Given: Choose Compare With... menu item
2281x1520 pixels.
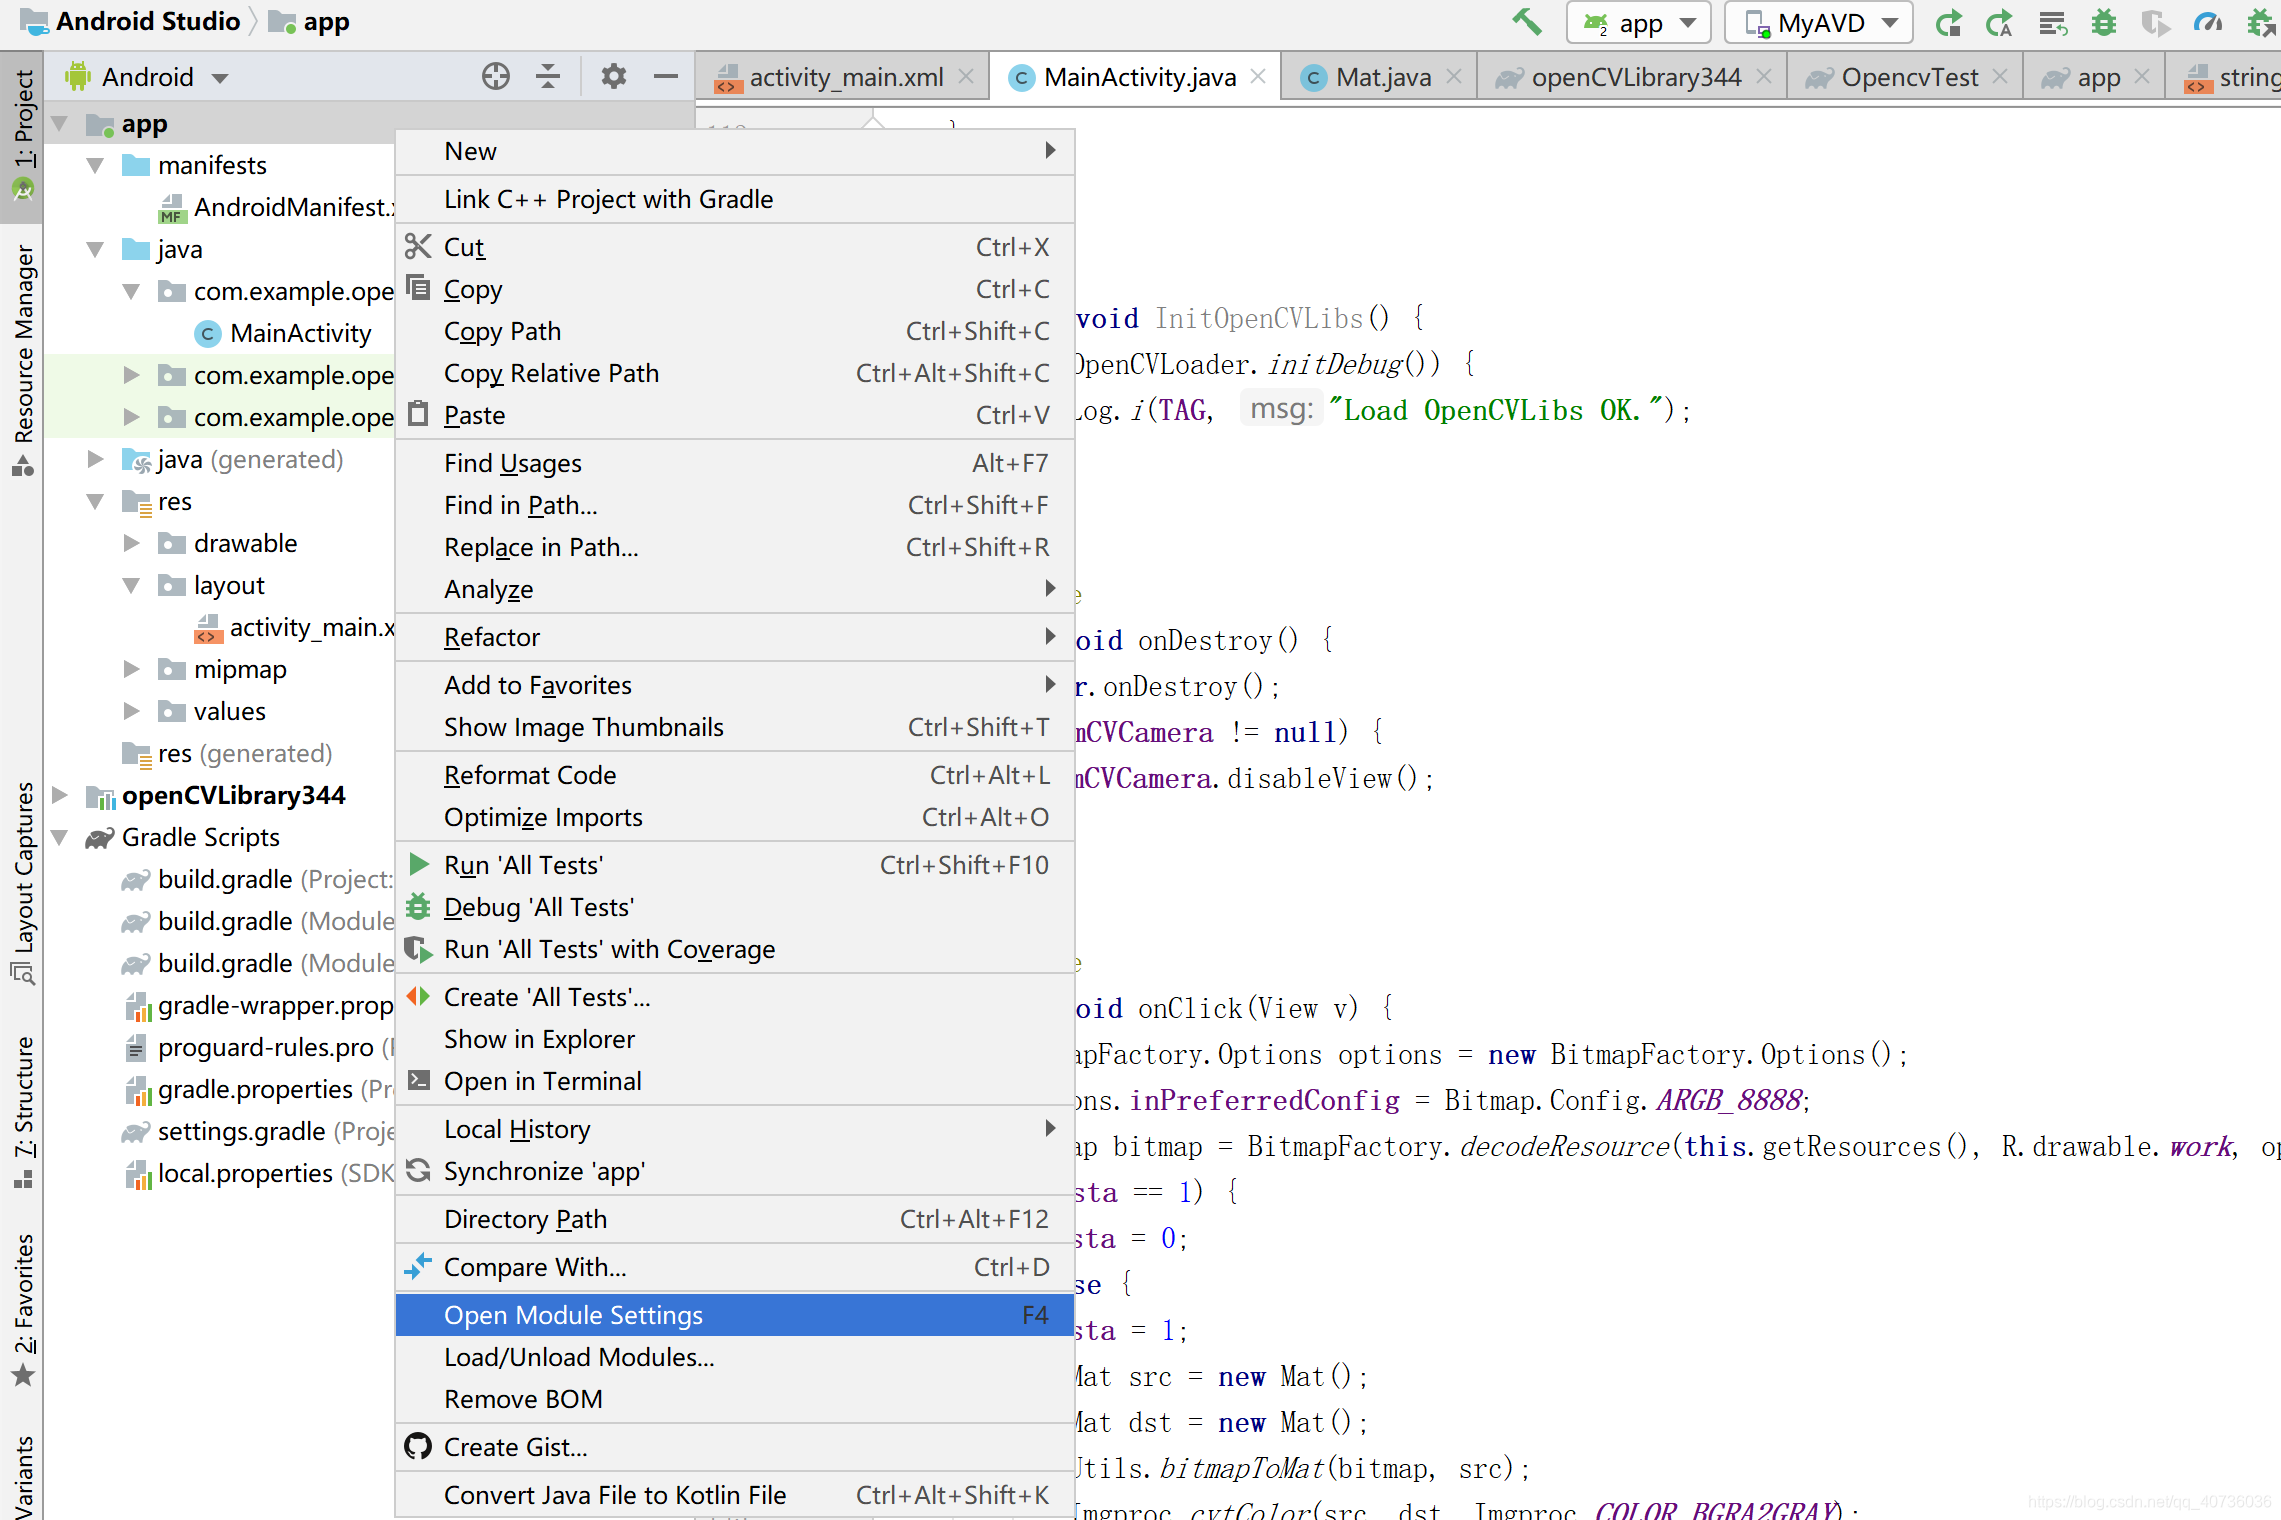Looking at the screenshot, I should click(735, 1267).
